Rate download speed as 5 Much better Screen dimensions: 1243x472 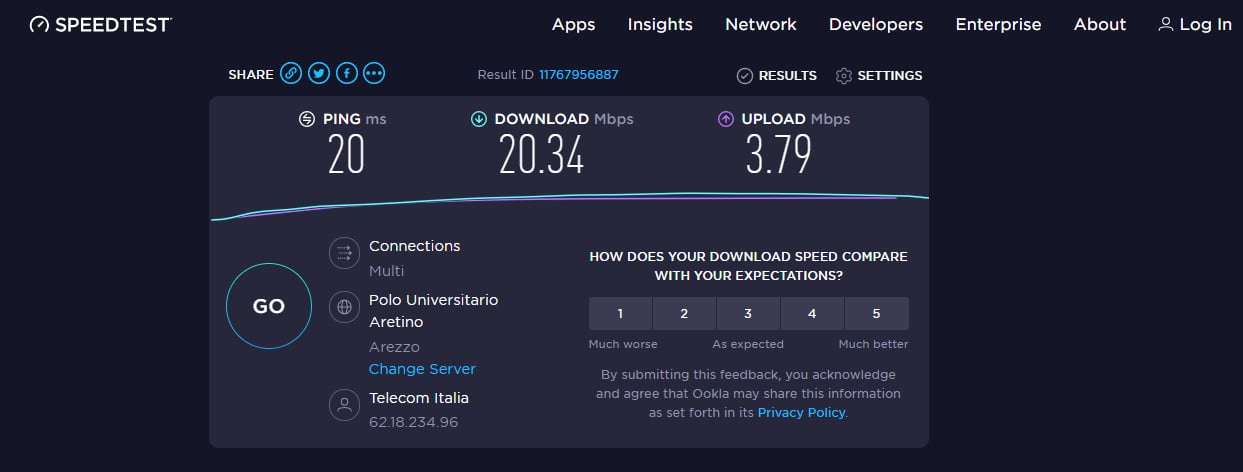tap(876, 313)
